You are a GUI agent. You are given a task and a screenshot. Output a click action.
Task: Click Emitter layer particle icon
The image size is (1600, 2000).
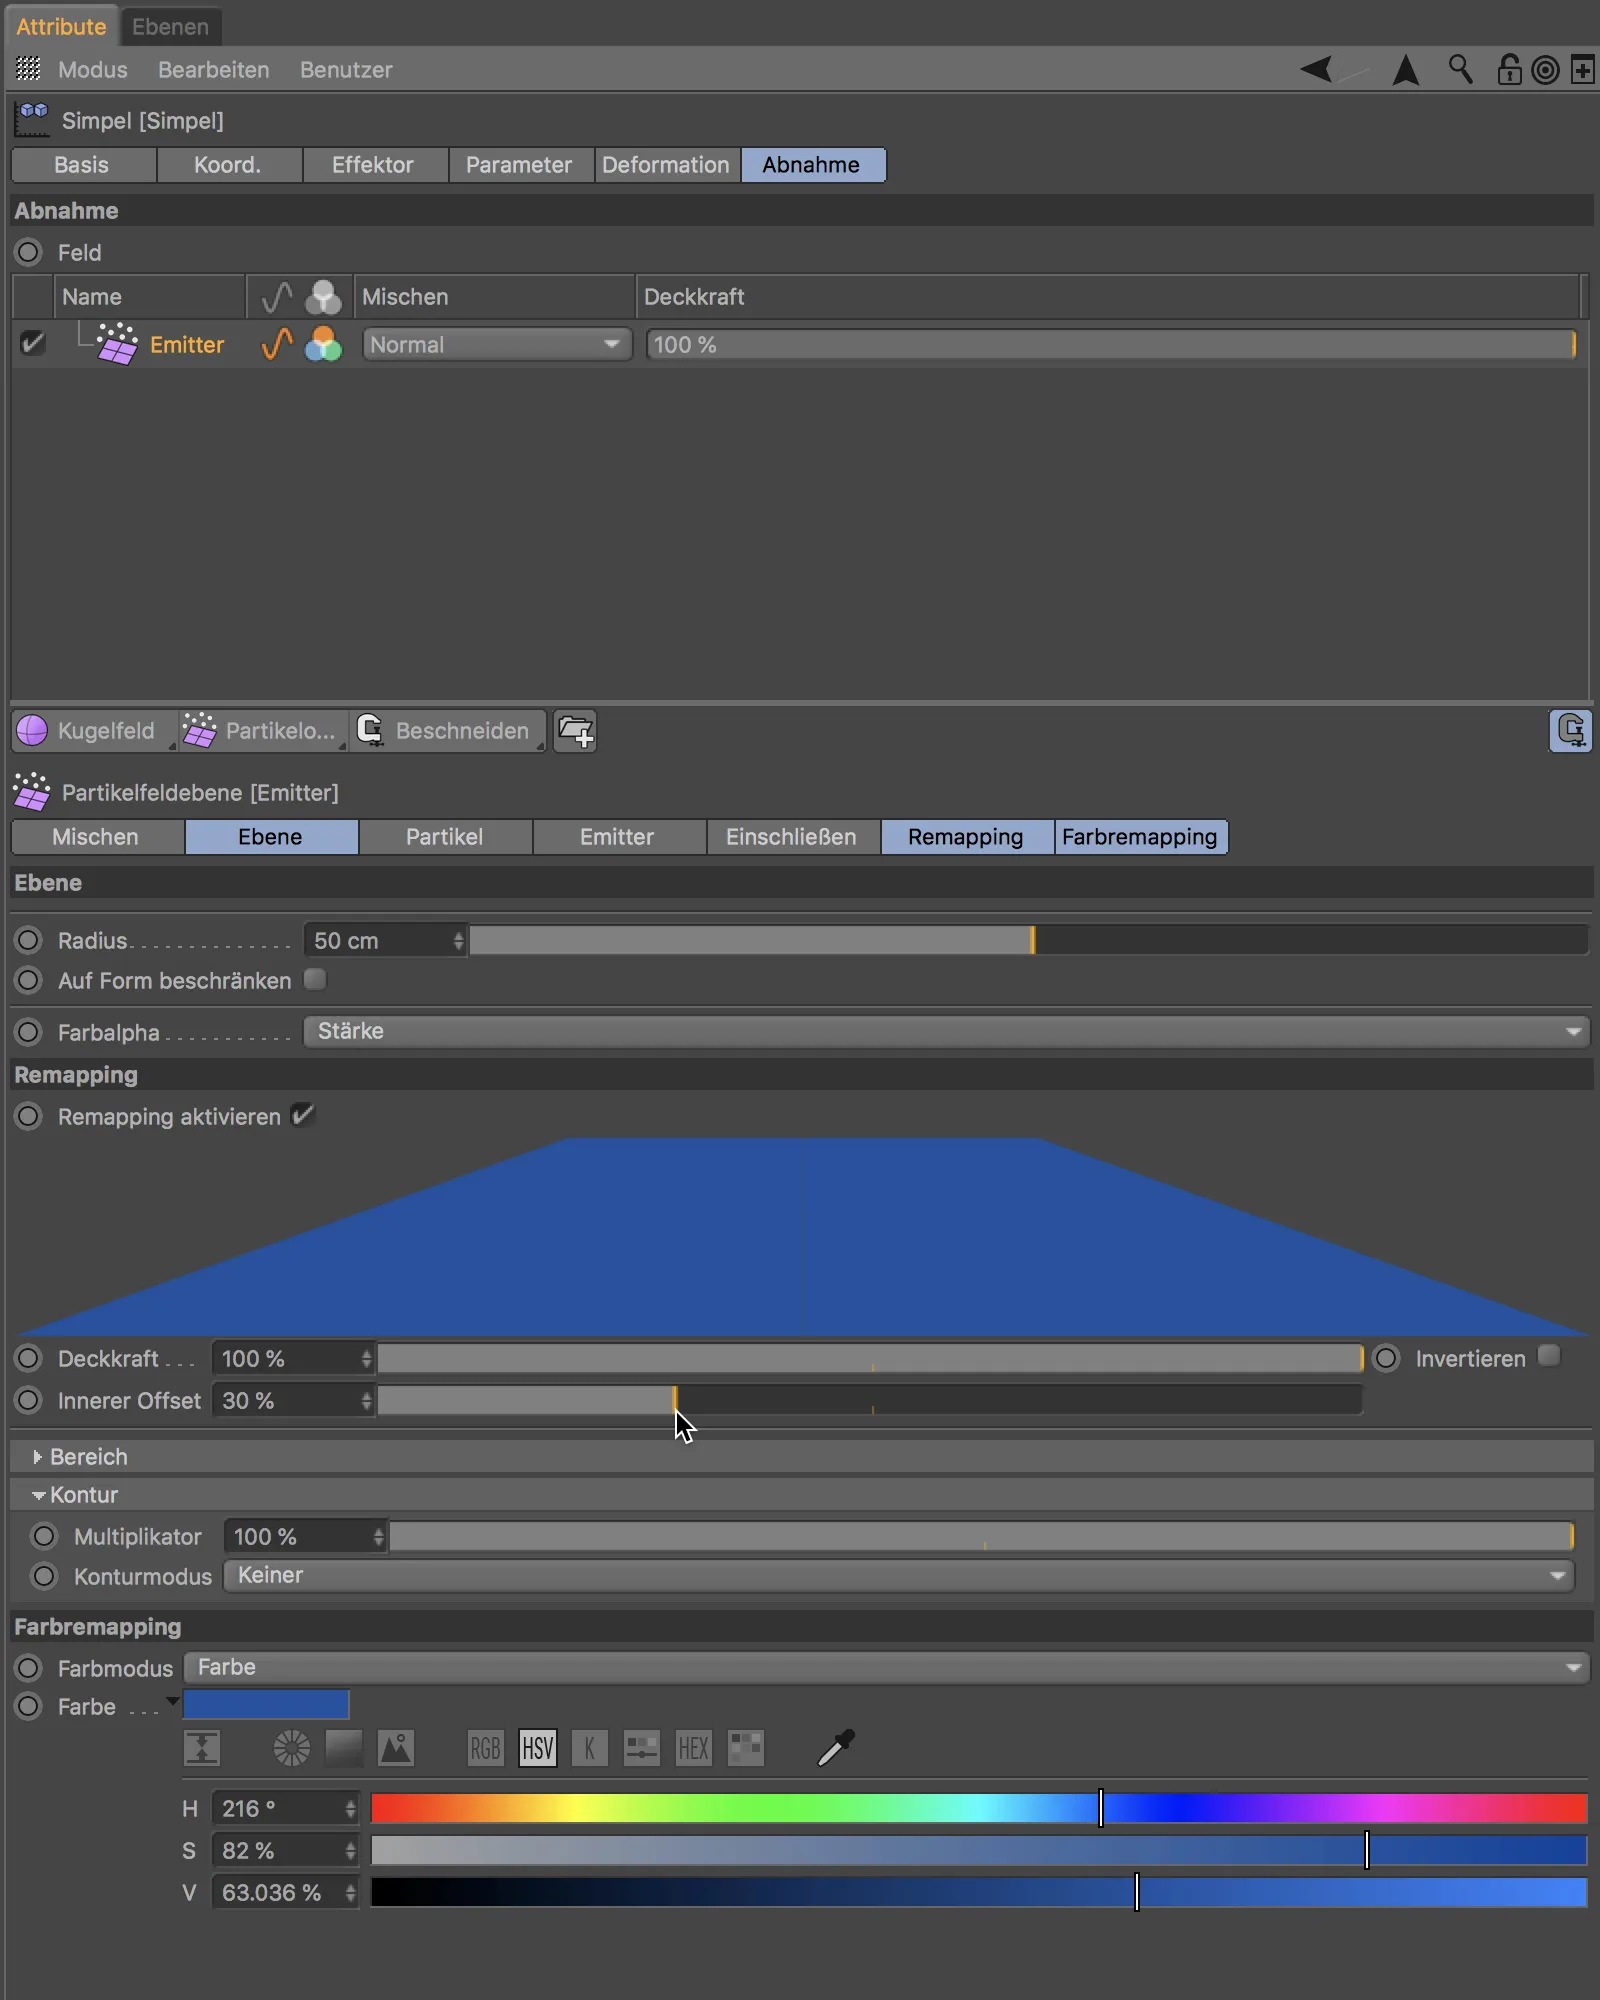pos(117,344)
